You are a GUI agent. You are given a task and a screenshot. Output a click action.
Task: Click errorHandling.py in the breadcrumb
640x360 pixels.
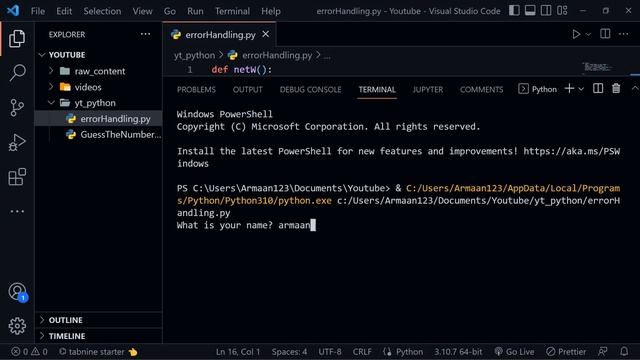(x=276, y=56)
